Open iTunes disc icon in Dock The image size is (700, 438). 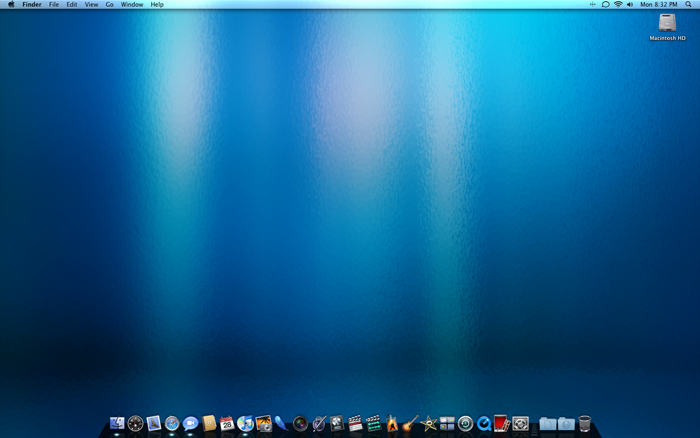(x=245, y=423)
